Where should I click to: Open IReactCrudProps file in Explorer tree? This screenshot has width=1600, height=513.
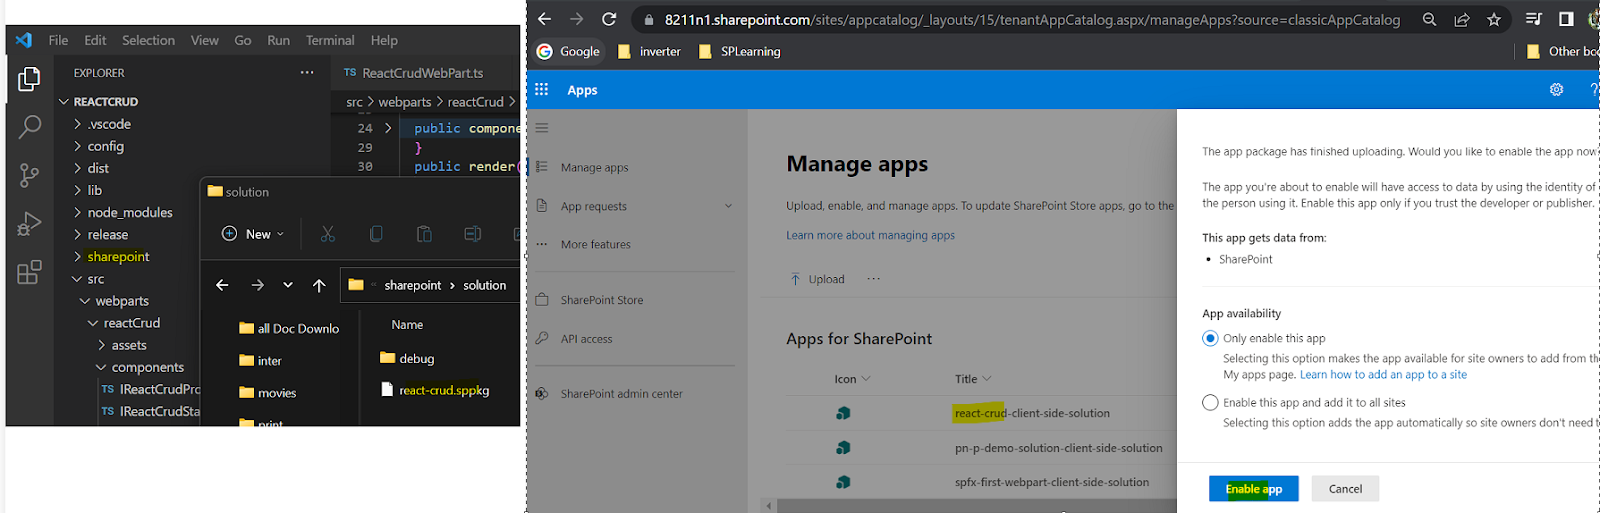151,389
